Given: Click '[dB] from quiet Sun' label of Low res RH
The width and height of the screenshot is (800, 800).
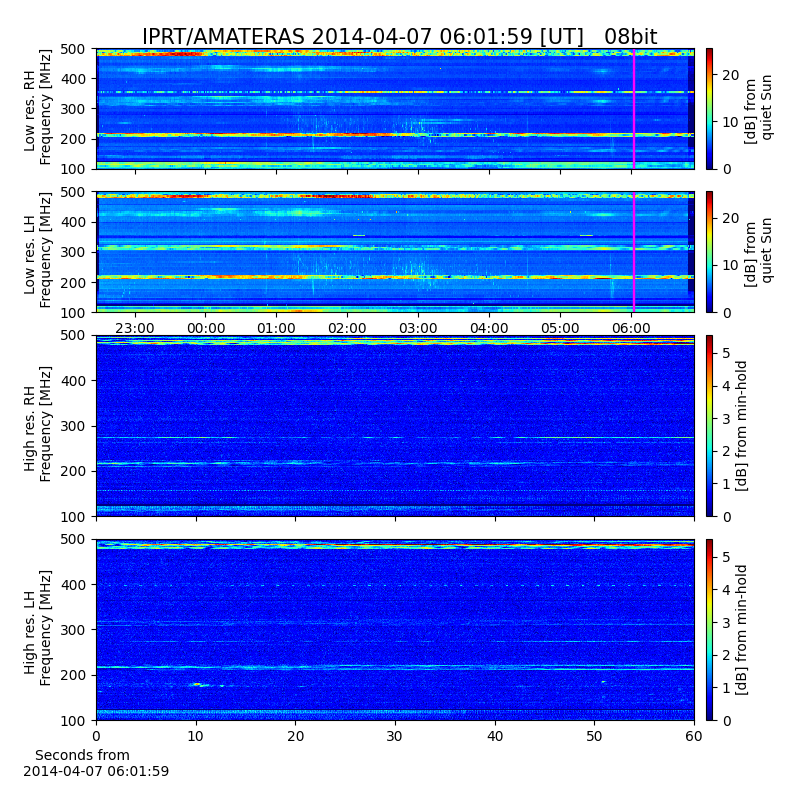Looking at the screenshot, I should click(759, 108).
